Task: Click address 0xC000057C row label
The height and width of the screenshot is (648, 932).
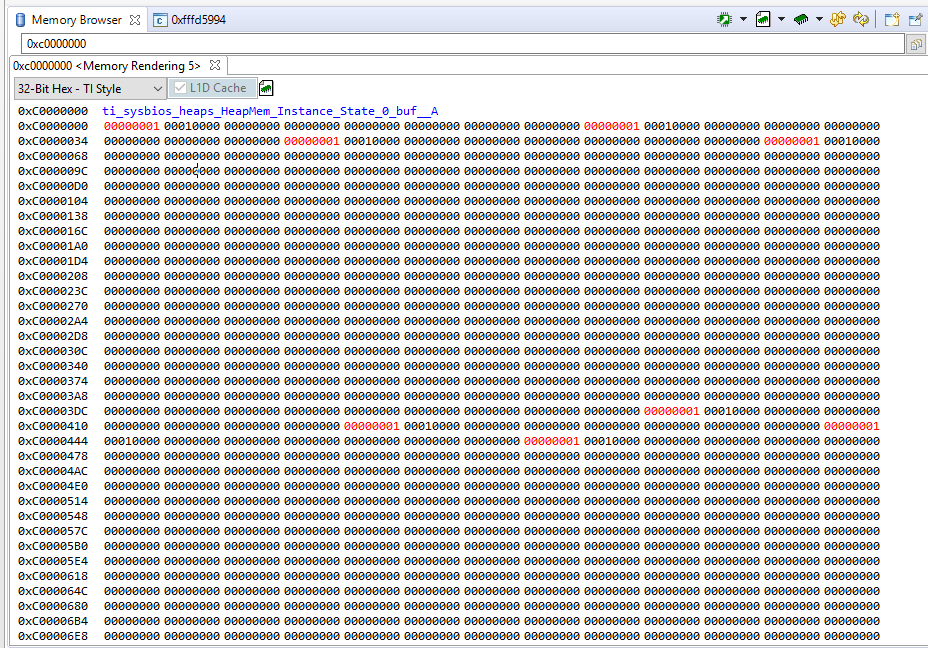Action: [x=53, y=531]
